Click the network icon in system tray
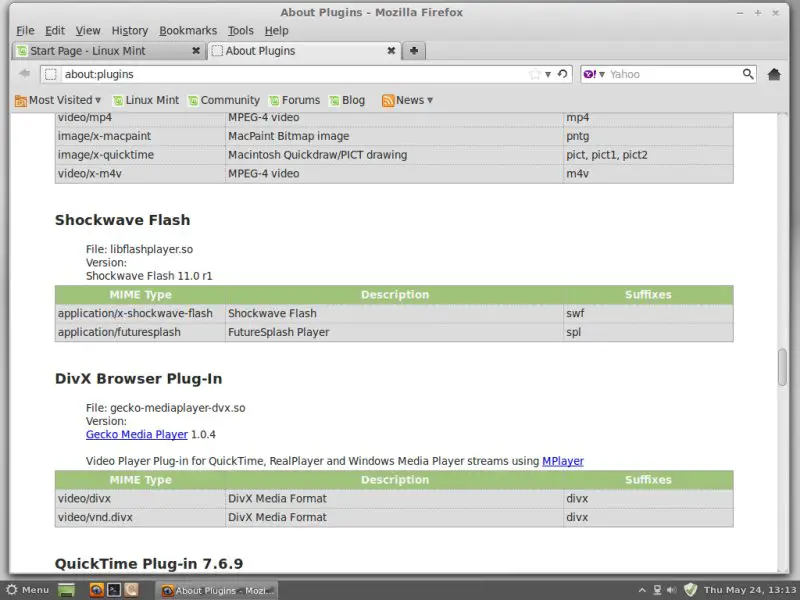This screenshot has width=800, height=600. [657, 590]
